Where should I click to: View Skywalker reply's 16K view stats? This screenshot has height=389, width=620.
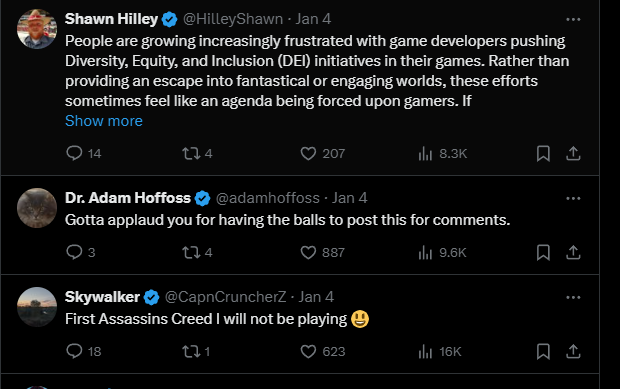(x=440, y=351)
